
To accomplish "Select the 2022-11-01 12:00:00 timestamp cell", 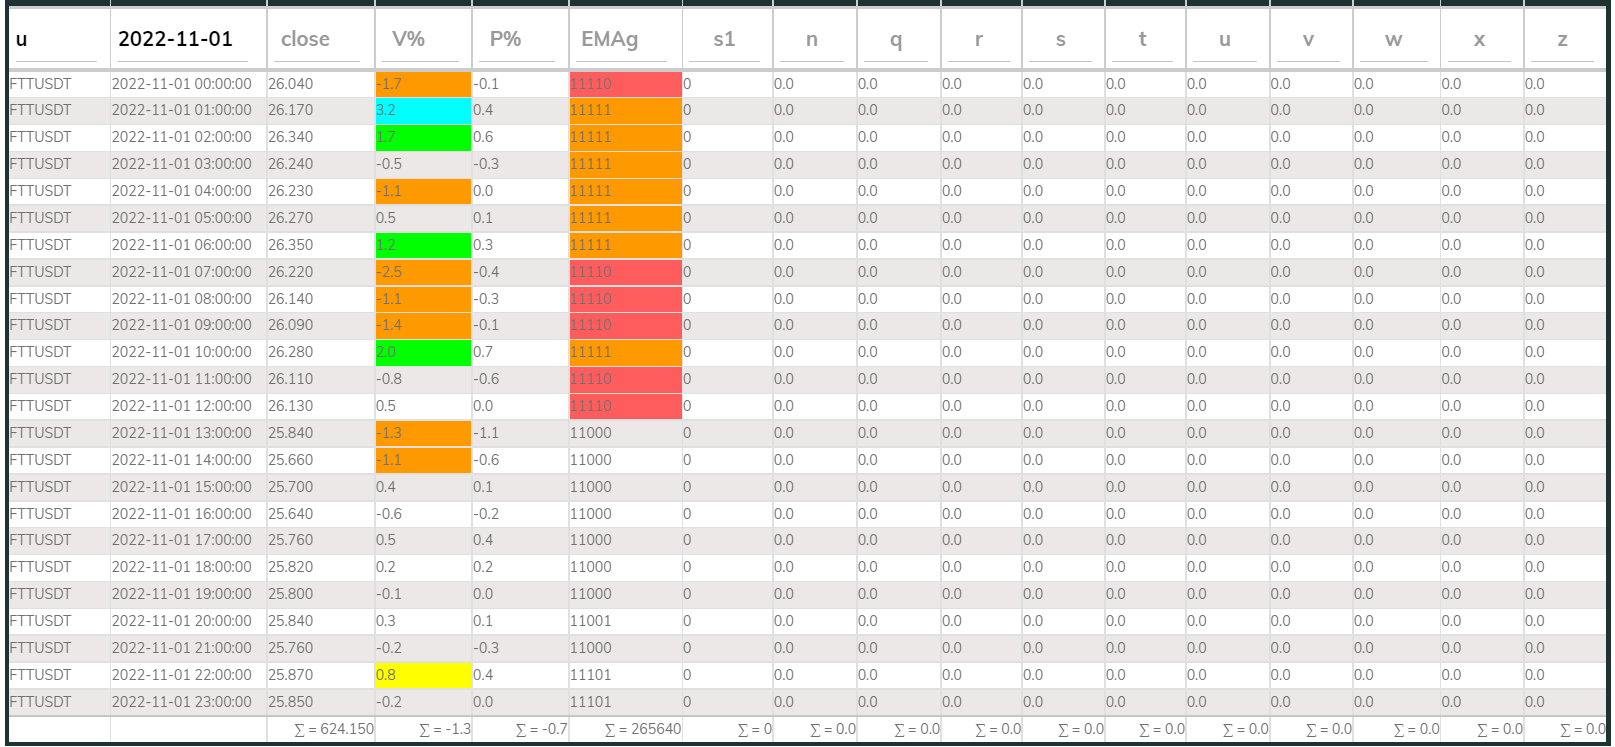I will tap(182, 406).
